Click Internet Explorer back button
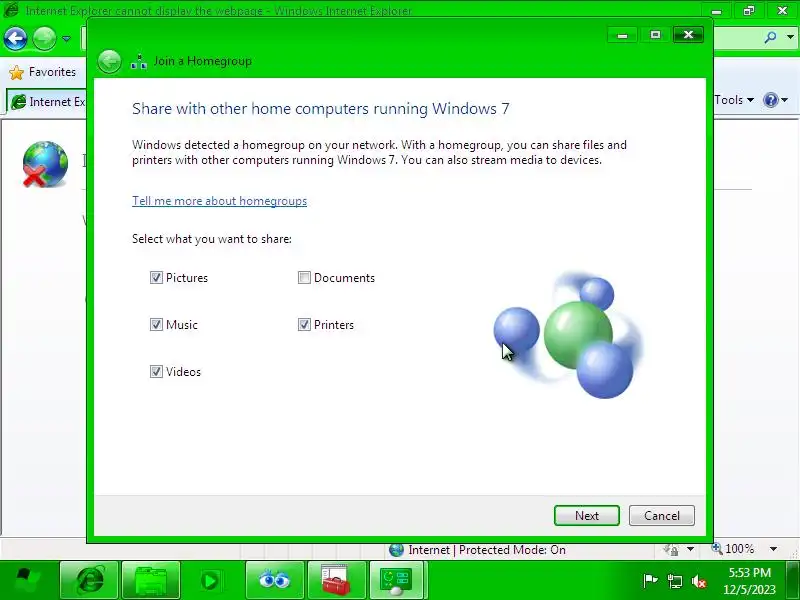Image resolution: width=800 pixels, height=600 pixels. pyautogui.click(x=15, y=38)
